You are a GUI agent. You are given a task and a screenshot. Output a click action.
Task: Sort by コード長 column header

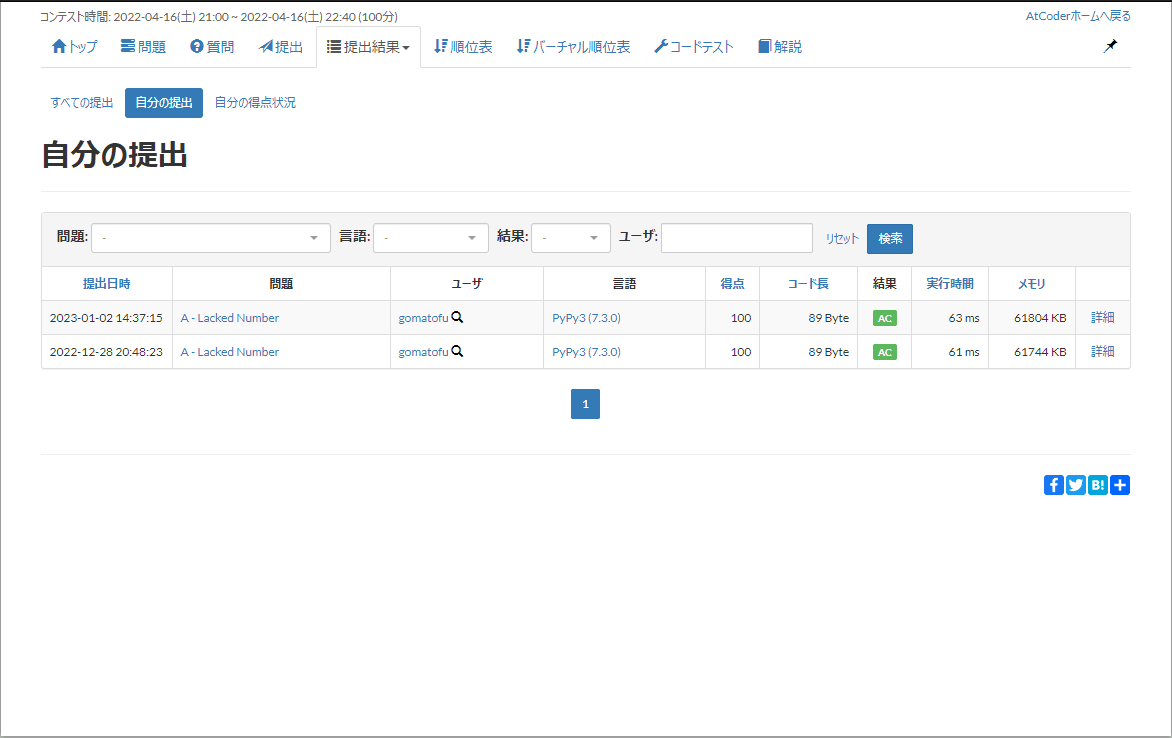coord(808,283)
